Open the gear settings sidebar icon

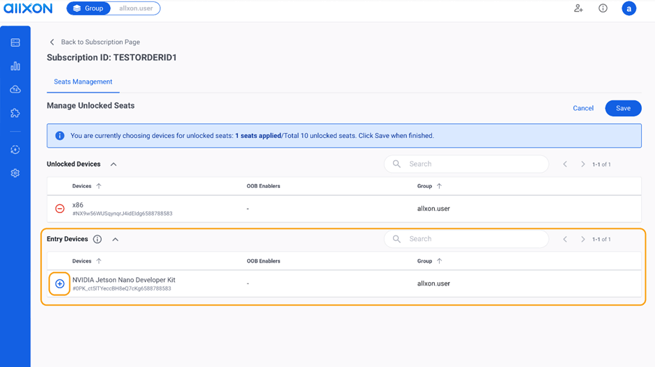coord(15,173)
